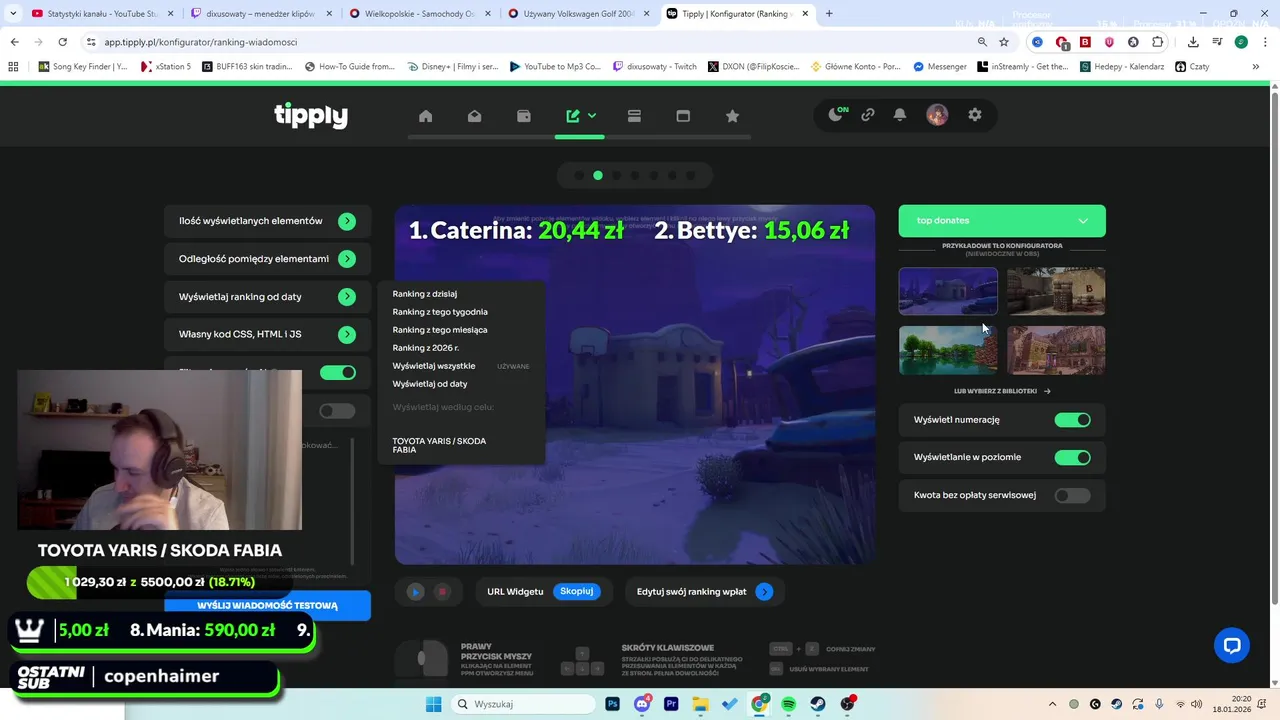Select the green Minecraft water background thumbnail
1280x720 pixels.
948,350
